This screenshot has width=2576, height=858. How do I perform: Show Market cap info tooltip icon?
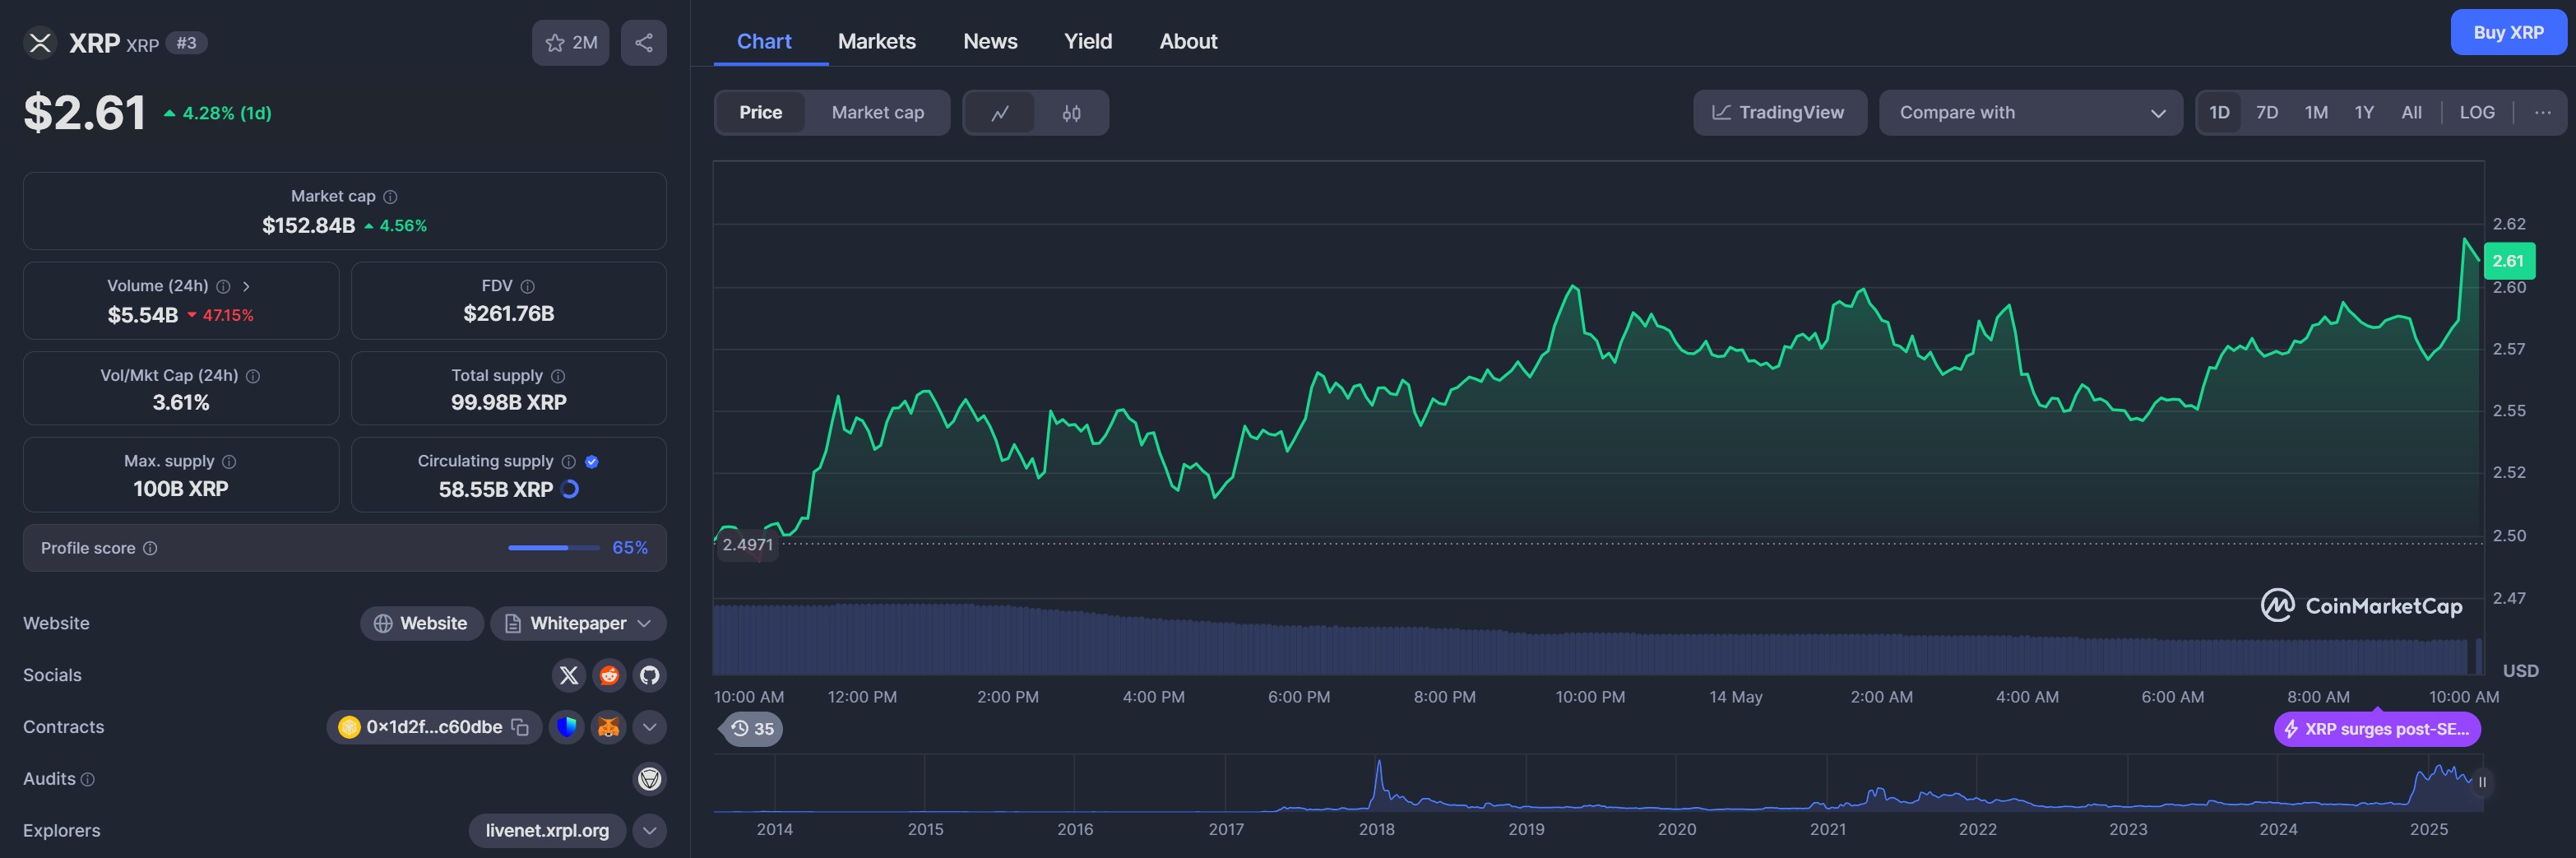point(391,197)
